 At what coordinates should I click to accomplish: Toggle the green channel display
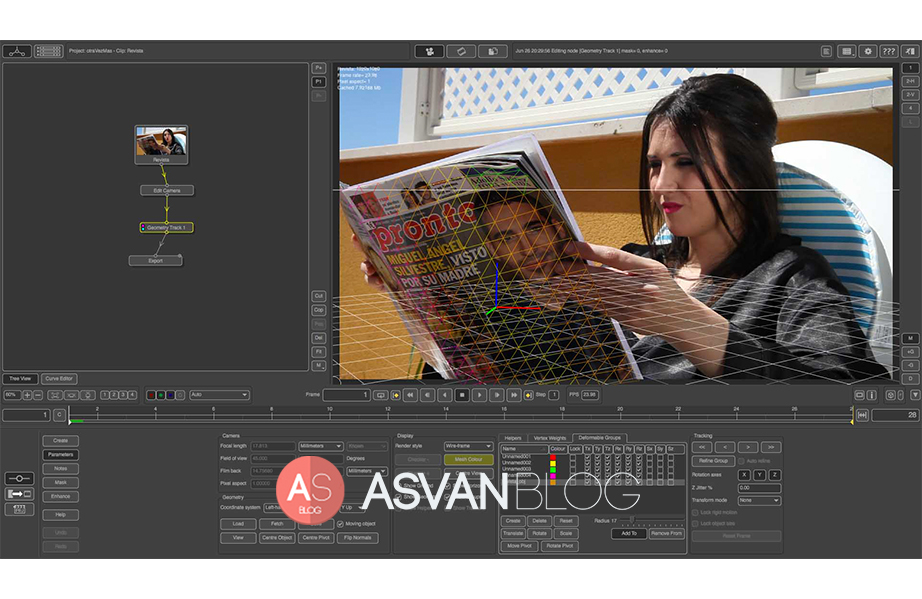(161, 395)
